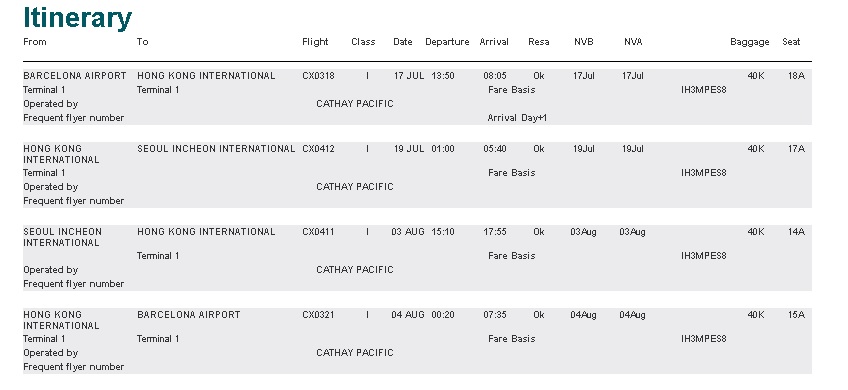This screenshot has width=848, height=390.
Task: Click the Arrival Day+1 note
Action: click(517, 118)
